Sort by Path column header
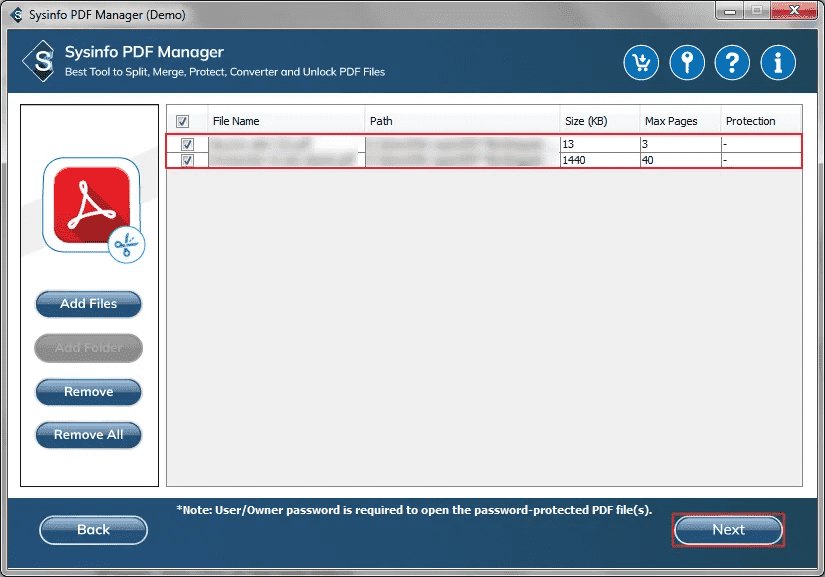Image resolution: width=825 pixels, height=577 pixels. (x=462, y=121)
